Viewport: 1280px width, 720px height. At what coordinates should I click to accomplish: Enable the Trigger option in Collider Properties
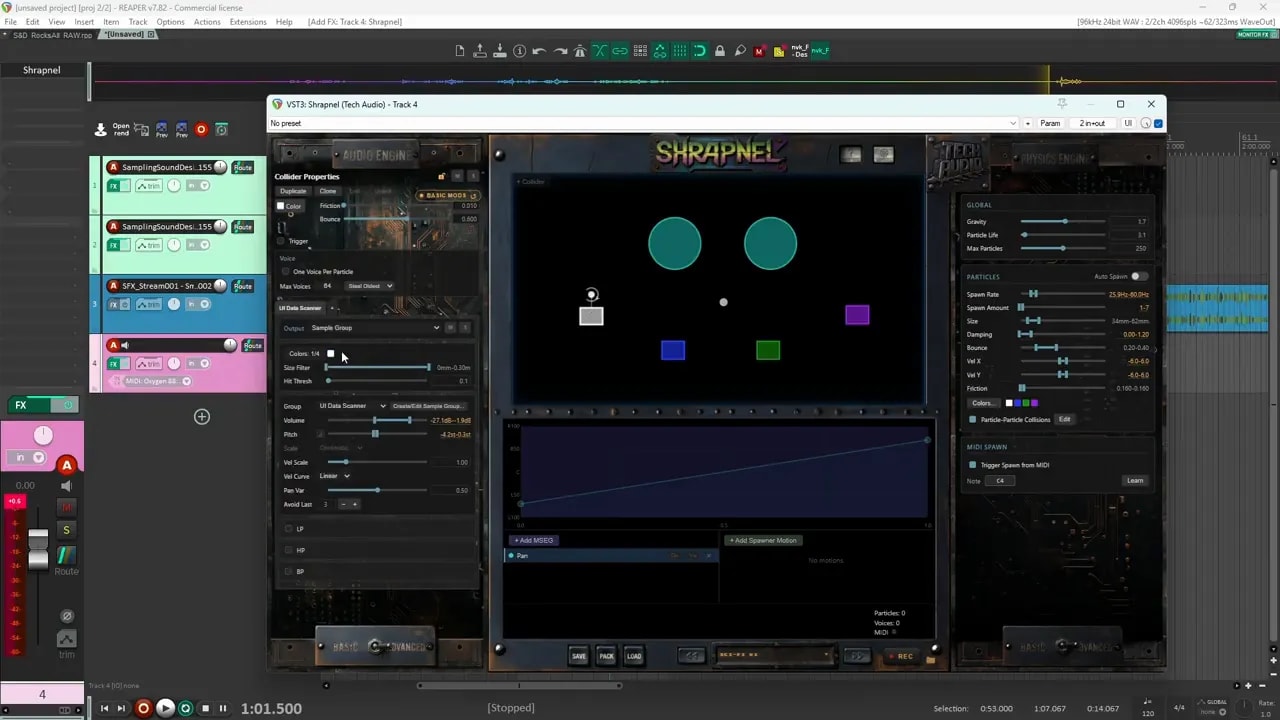coord(281,241)
